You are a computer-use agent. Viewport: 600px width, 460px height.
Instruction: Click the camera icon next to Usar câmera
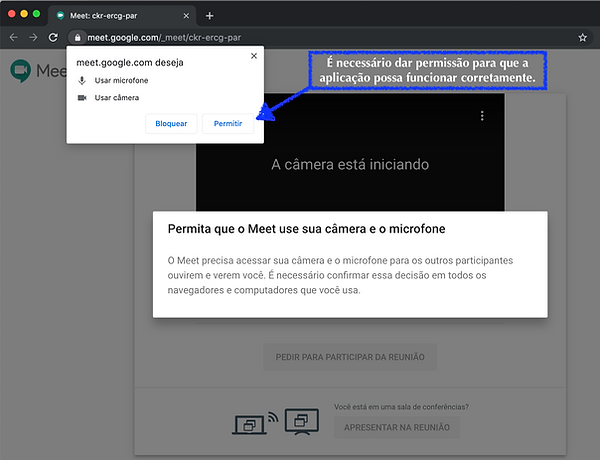82,98
